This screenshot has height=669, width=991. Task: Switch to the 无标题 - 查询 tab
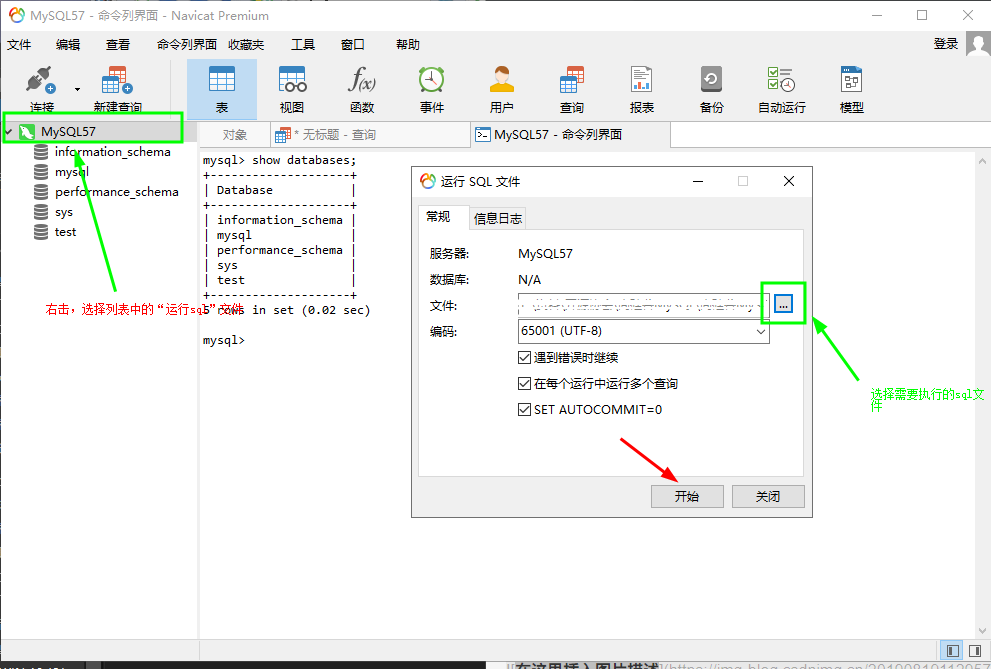(370, 135)
